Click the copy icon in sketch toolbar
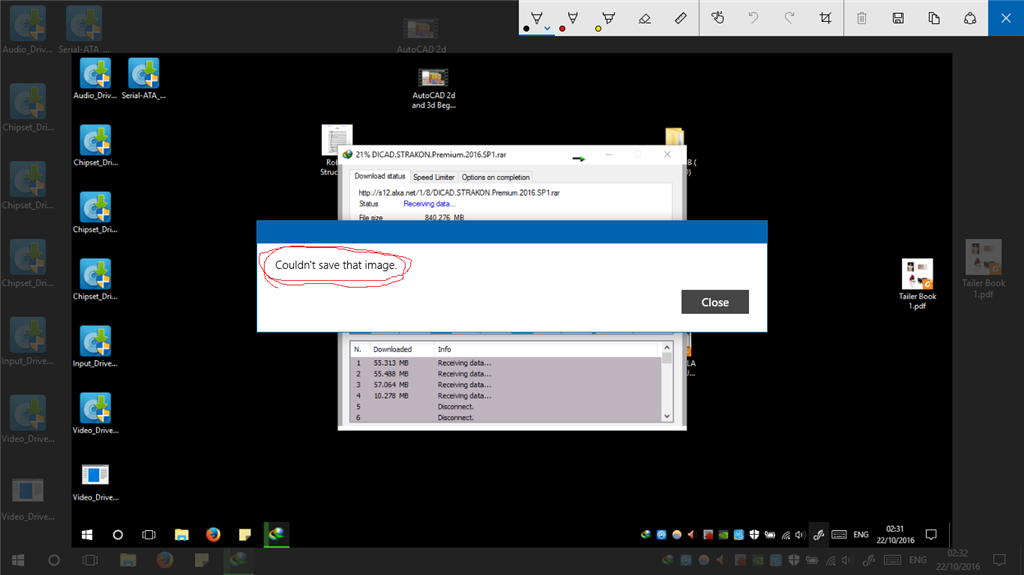Image resolution: width=1024 pixels, height=575 pixels. point(934,18)
